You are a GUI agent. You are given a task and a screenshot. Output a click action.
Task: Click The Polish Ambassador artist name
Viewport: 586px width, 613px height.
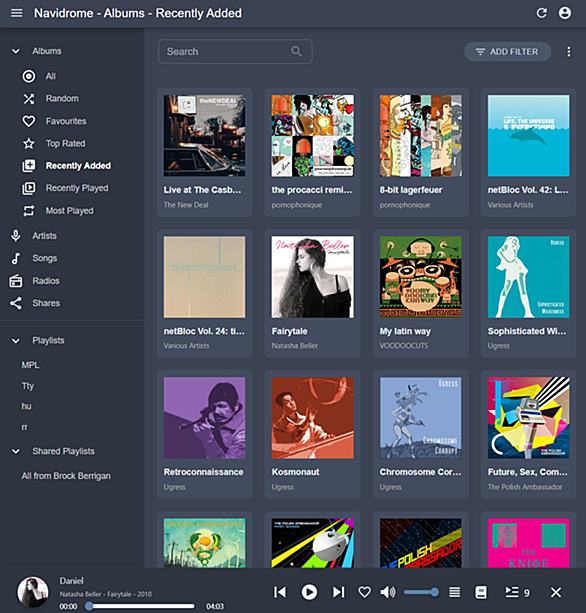(525, 487)
